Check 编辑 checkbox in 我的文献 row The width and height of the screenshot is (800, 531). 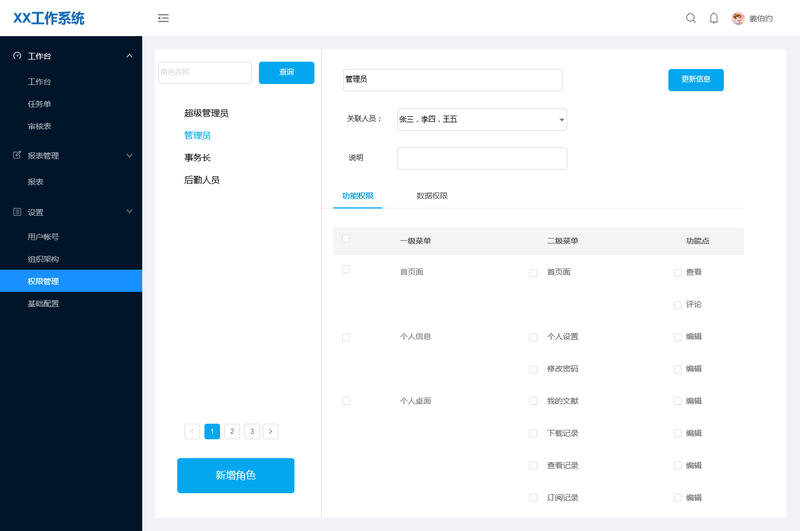(678, 401)
